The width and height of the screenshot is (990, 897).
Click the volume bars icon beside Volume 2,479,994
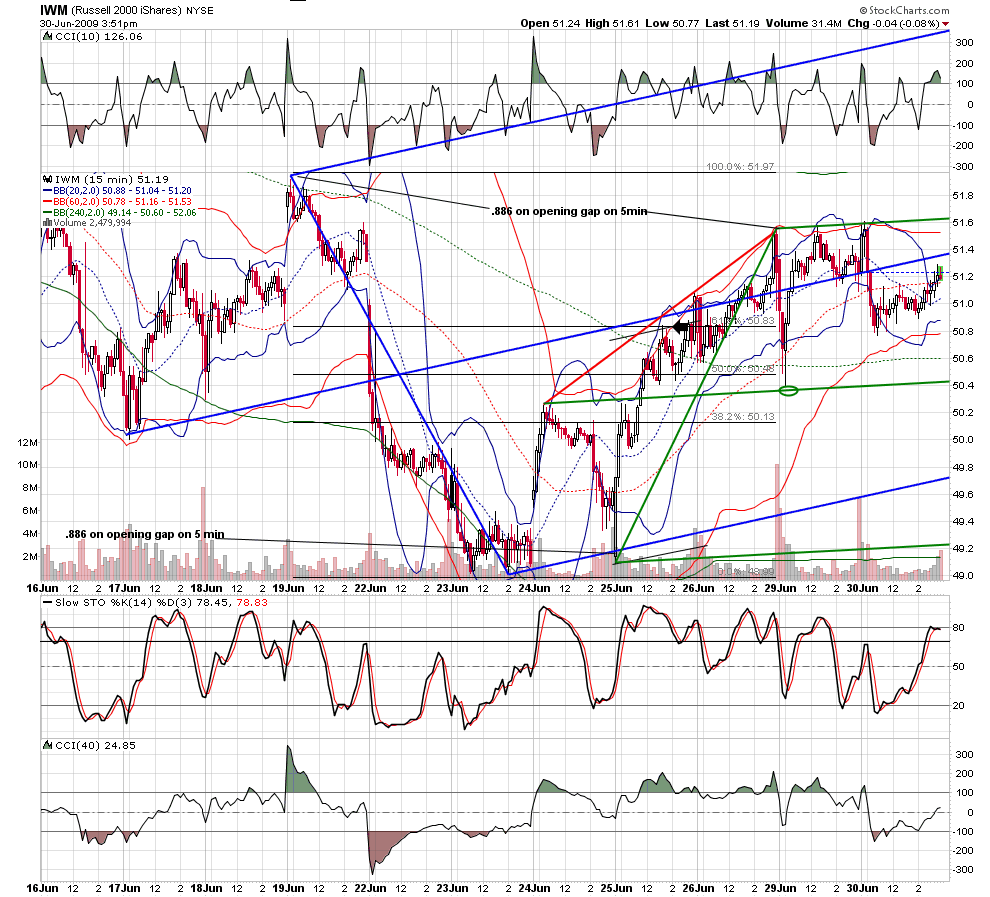coord(47,222)
